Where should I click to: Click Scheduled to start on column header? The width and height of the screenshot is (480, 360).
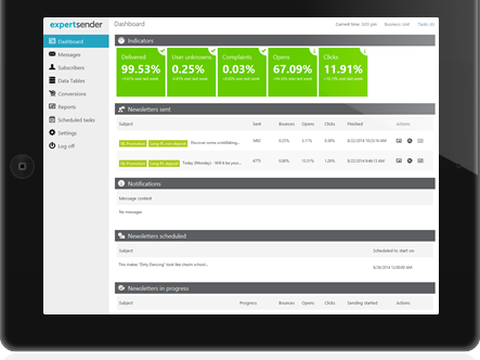click(x=393, y=251)
